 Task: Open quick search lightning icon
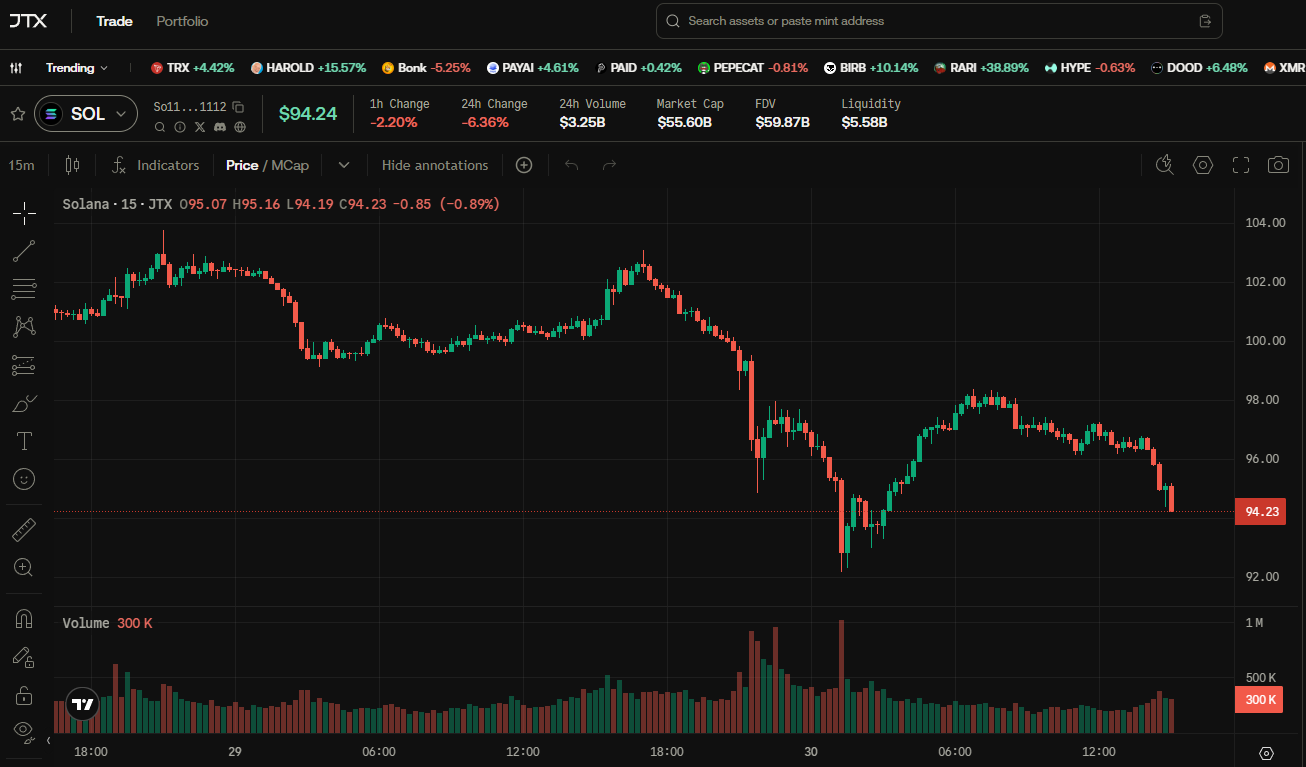1164,165
